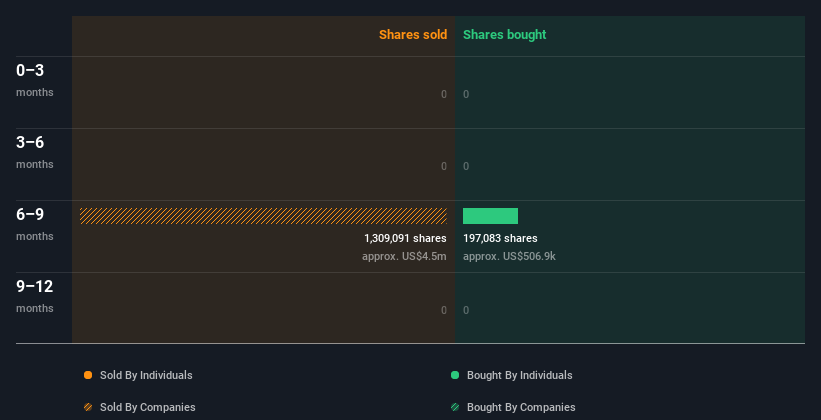821x420 pixels.
Task: Click the hatched Bought By Companies legend icon
Action: point(455,407)
